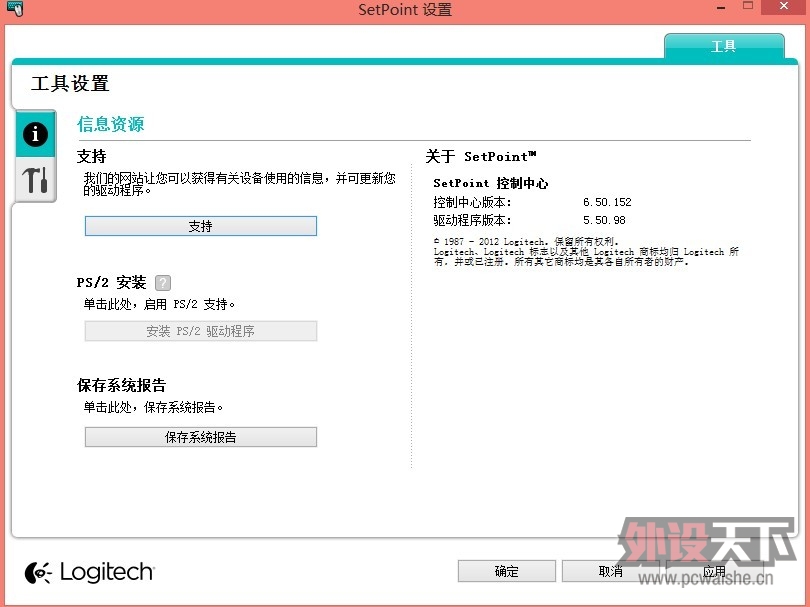Screen dimensions: 810x607
Task: Click driver version value 5.50.98
Action: pyautogui.click(x=604, y=220)
